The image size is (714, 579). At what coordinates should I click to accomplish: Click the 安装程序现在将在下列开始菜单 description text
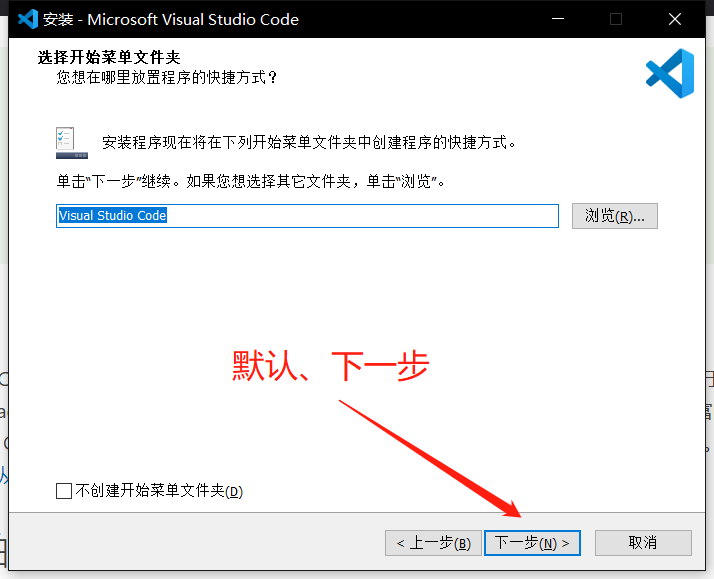pyautogui.click(x=309, y=142)
